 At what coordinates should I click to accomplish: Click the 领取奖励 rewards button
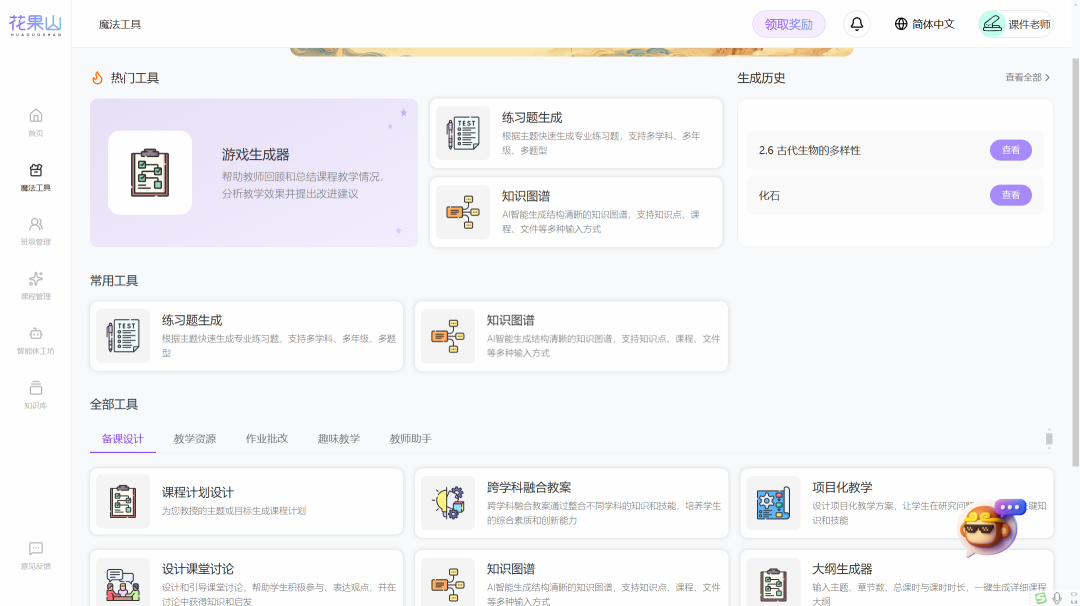pyautogui.click(x=789, y=23)
